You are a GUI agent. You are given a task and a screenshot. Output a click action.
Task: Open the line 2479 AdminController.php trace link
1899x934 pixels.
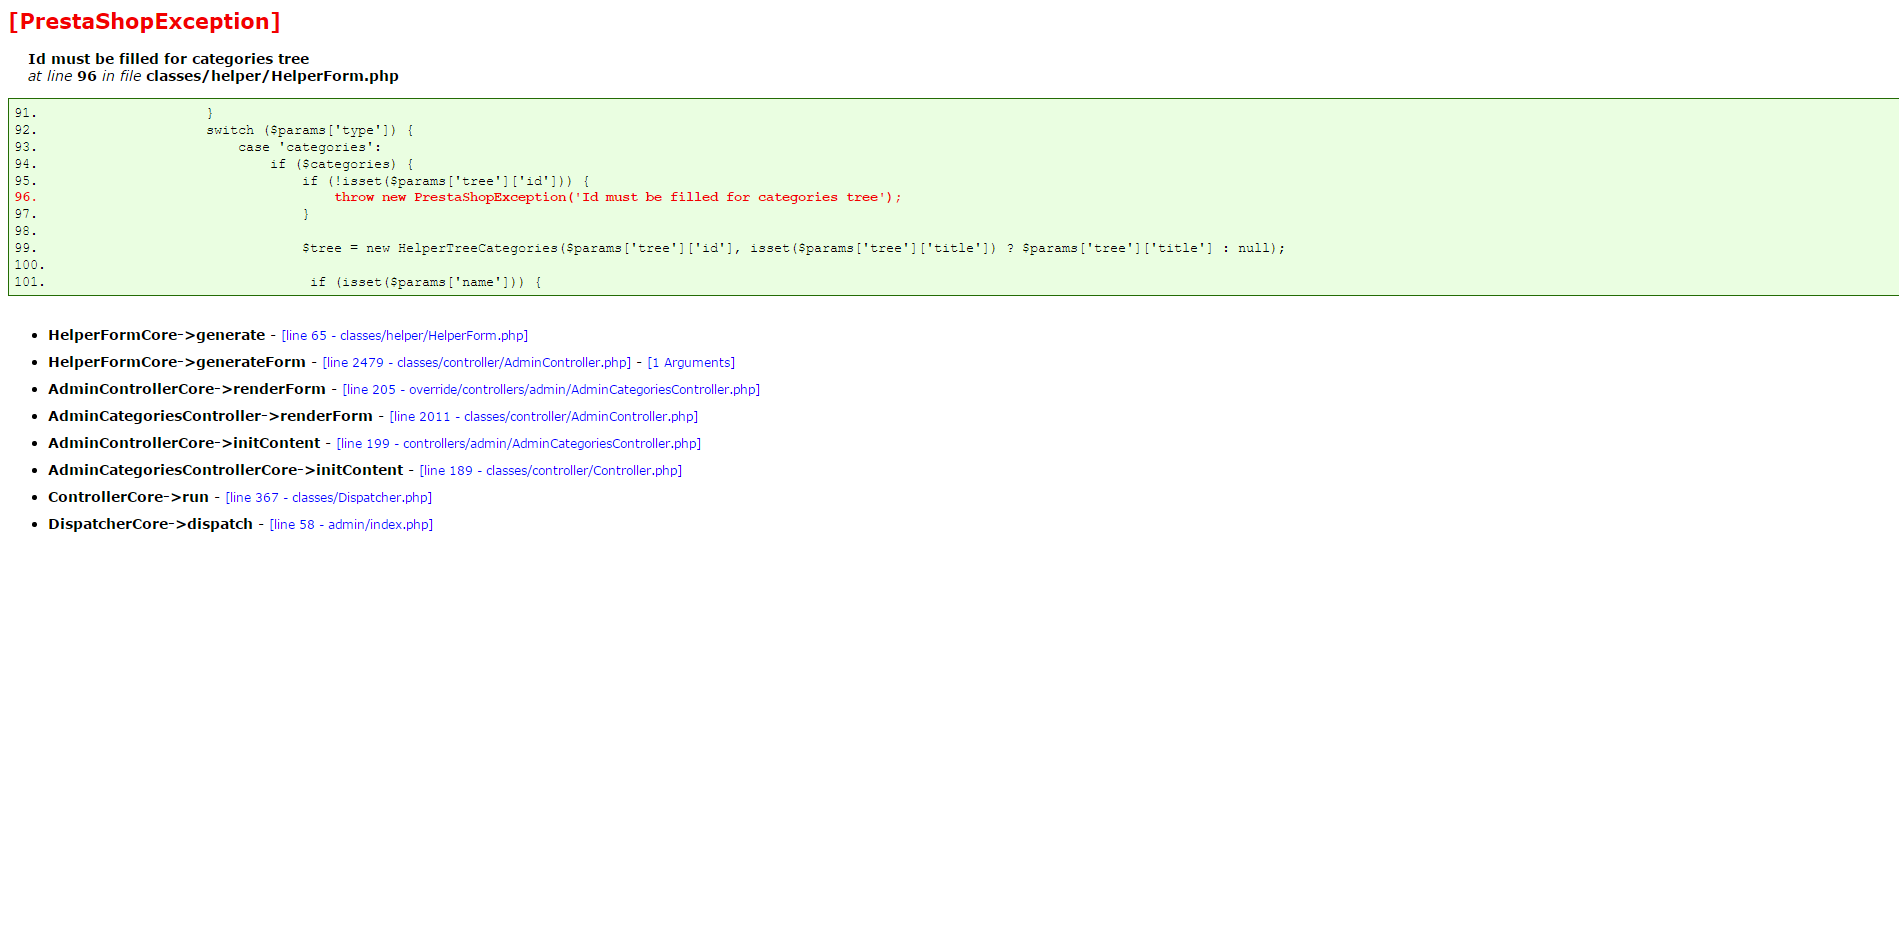tap(476, 363)
